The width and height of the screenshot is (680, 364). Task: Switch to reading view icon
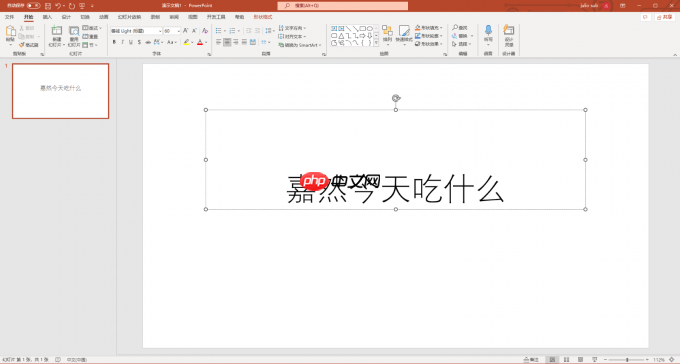[x=580, y=360]
